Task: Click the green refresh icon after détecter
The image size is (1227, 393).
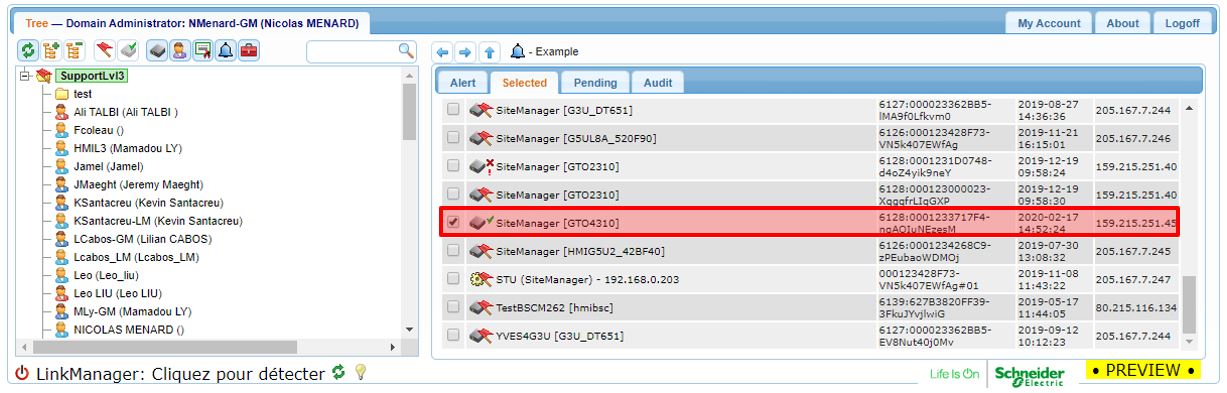Action: tap(339, 373)
